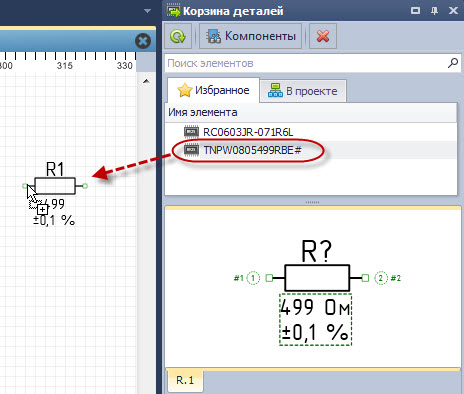464x394 pixels.
Task: Select the 499 Ом value label in preview
Action: [x=315, y=307]
